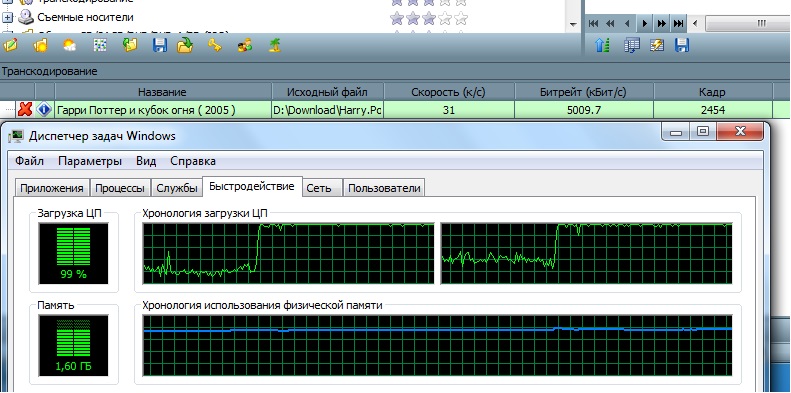
Task: Click the red X cancel transcoding icon
Action: [x=24, y=109]
